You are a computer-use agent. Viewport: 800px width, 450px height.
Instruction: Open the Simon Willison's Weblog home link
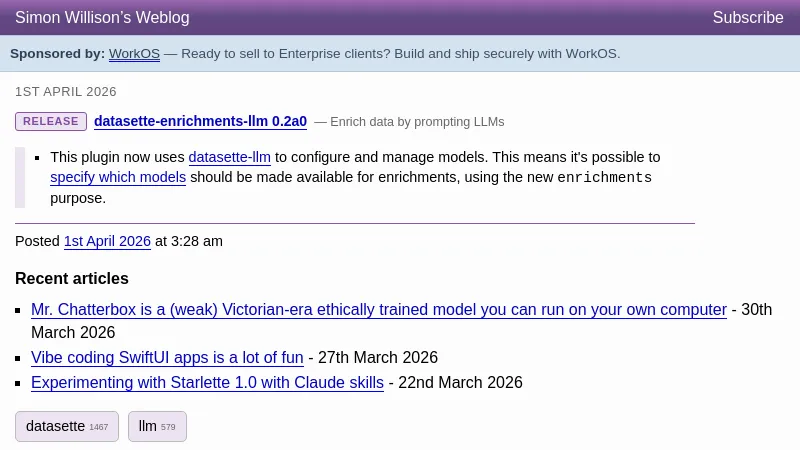click(x=102, y=18)
